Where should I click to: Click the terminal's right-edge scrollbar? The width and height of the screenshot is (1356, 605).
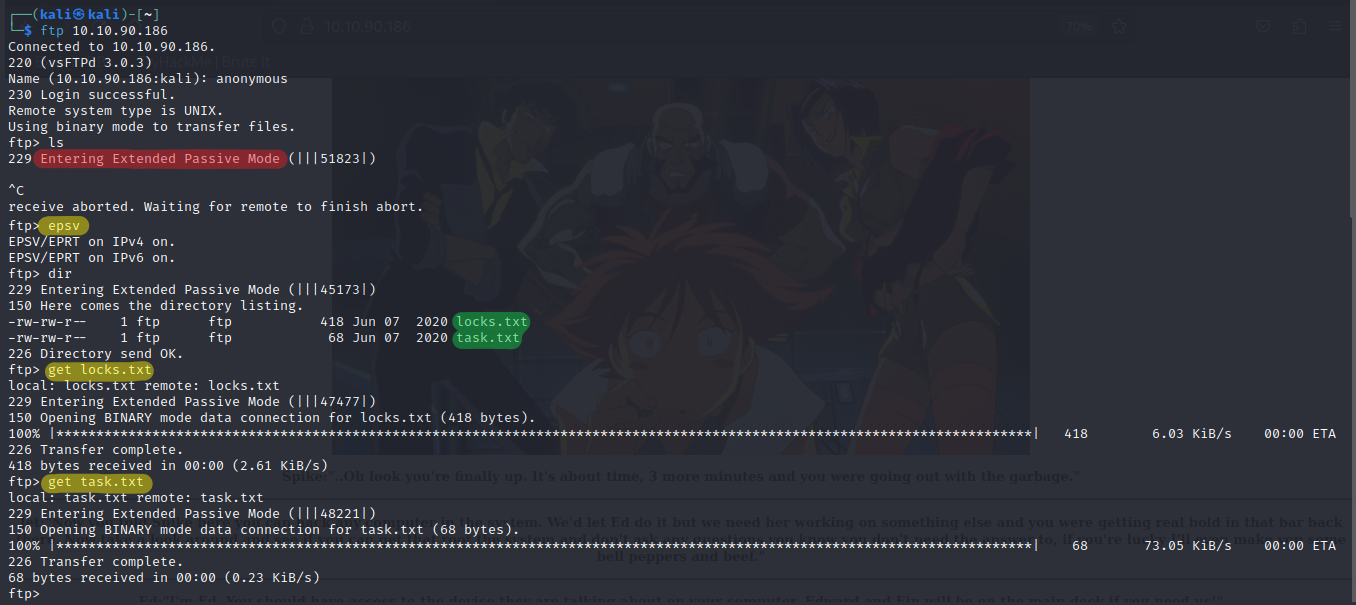1350,300
